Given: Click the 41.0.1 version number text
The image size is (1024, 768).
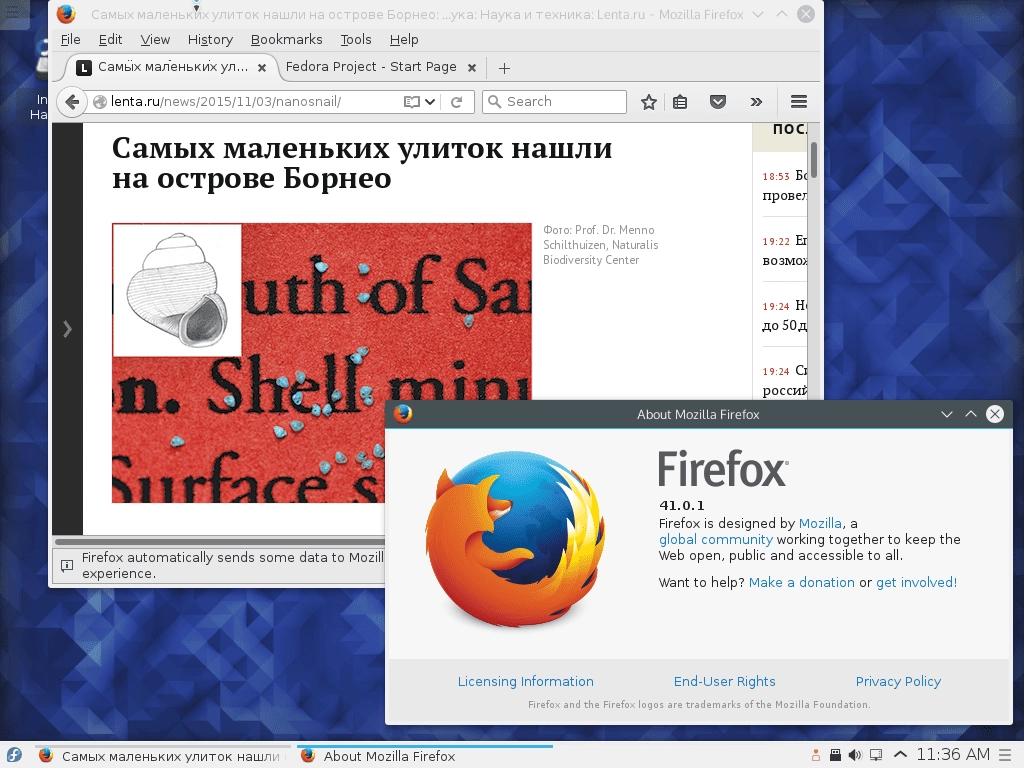Looking at the screenshot, I should point(682,505).
